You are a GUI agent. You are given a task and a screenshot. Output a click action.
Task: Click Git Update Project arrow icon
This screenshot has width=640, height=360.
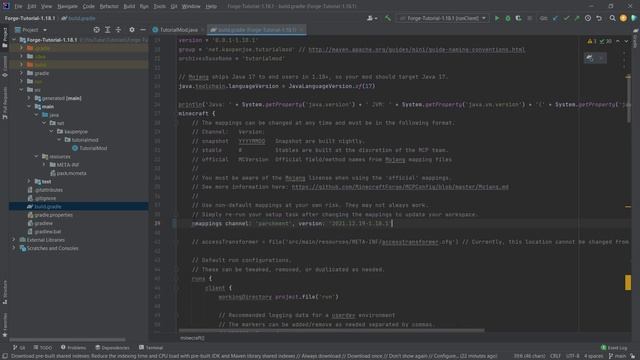(x=556, y=18)
